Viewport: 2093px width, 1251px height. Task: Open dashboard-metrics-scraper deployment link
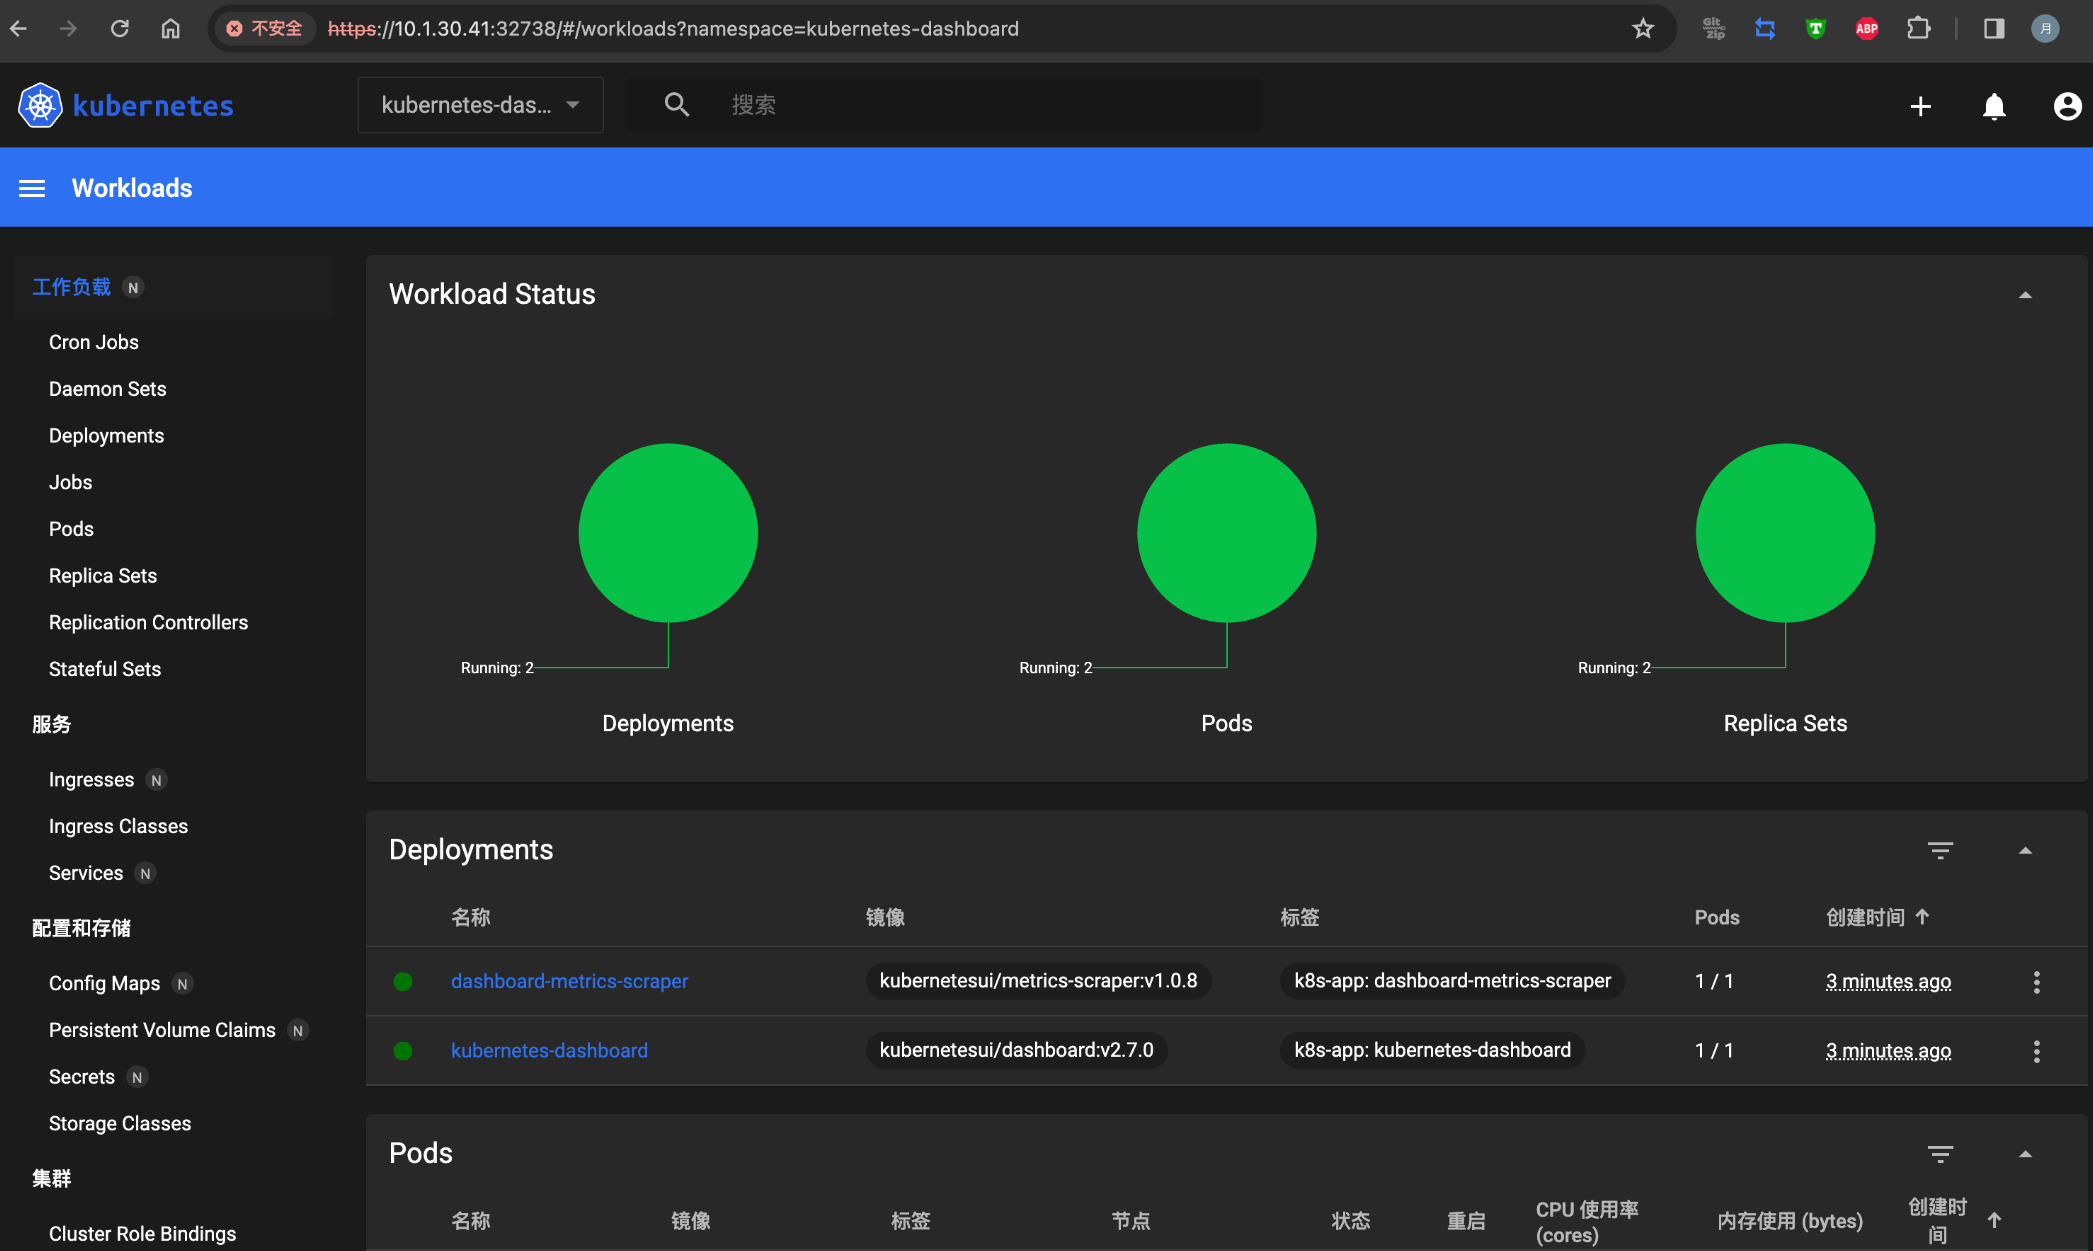[x=569, y=981]
